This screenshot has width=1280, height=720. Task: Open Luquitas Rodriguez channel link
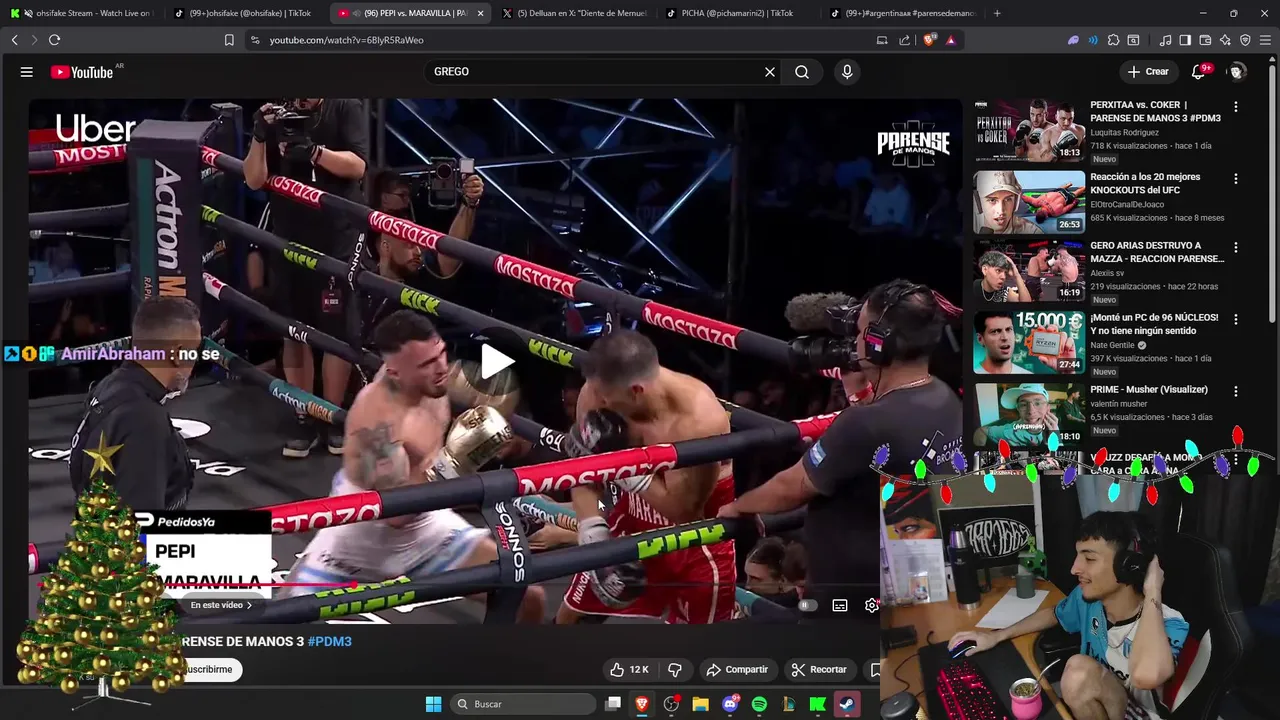pos(1124,132)
